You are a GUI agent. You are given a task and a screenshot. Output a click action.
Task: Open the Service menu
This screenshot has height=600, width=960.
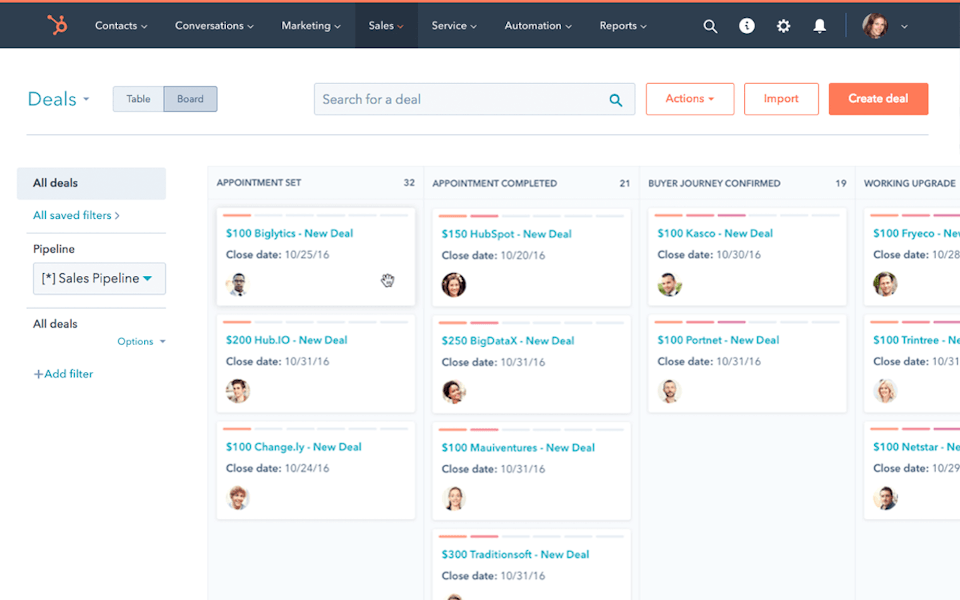click(454, 26)
